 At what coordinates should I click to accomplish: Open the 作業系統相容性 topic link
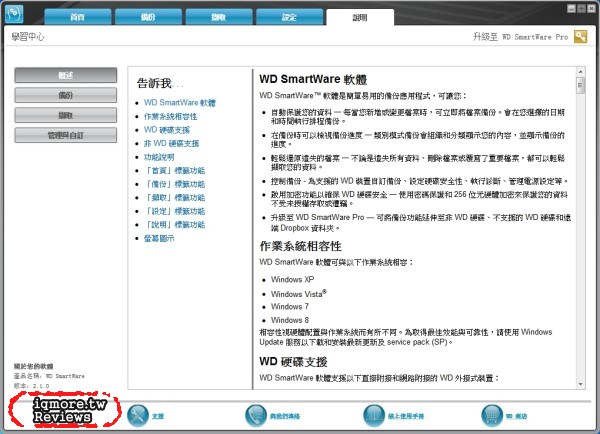170,116
